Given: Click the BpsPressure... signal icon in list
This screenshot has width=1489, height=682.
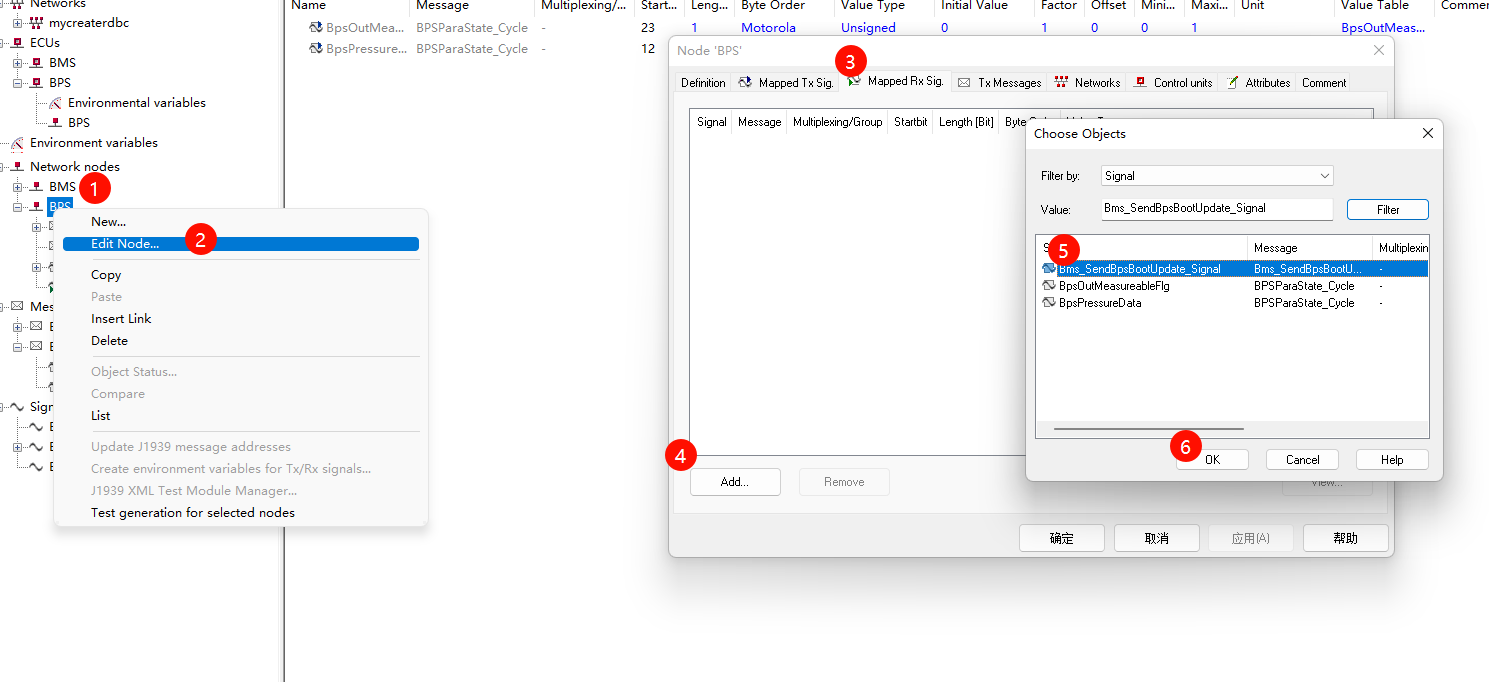Looking at the screenshot, I should click(x=317, y=48).
